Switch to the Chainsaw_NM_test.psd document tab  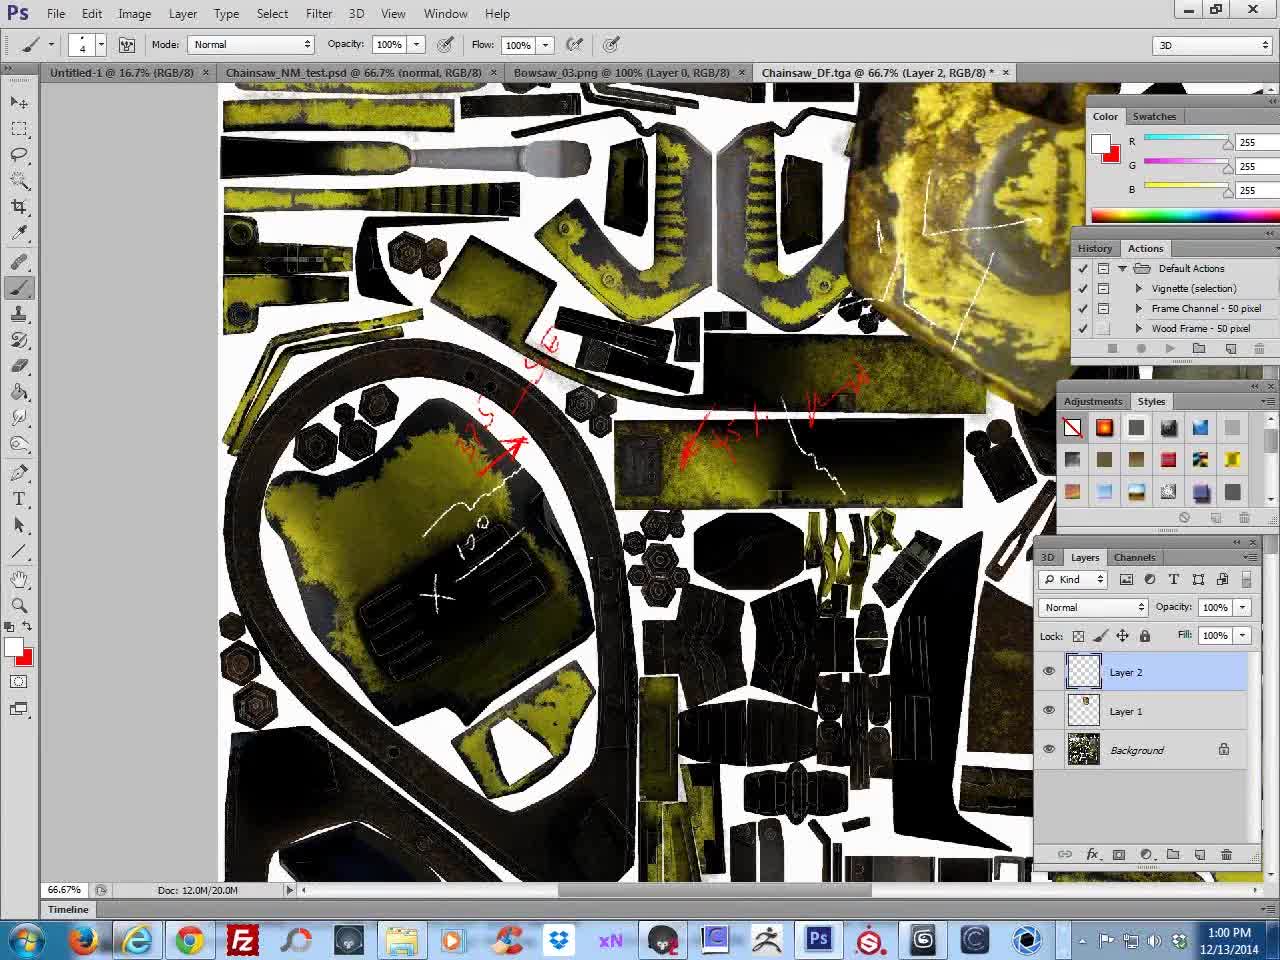(x=353, y=73)
